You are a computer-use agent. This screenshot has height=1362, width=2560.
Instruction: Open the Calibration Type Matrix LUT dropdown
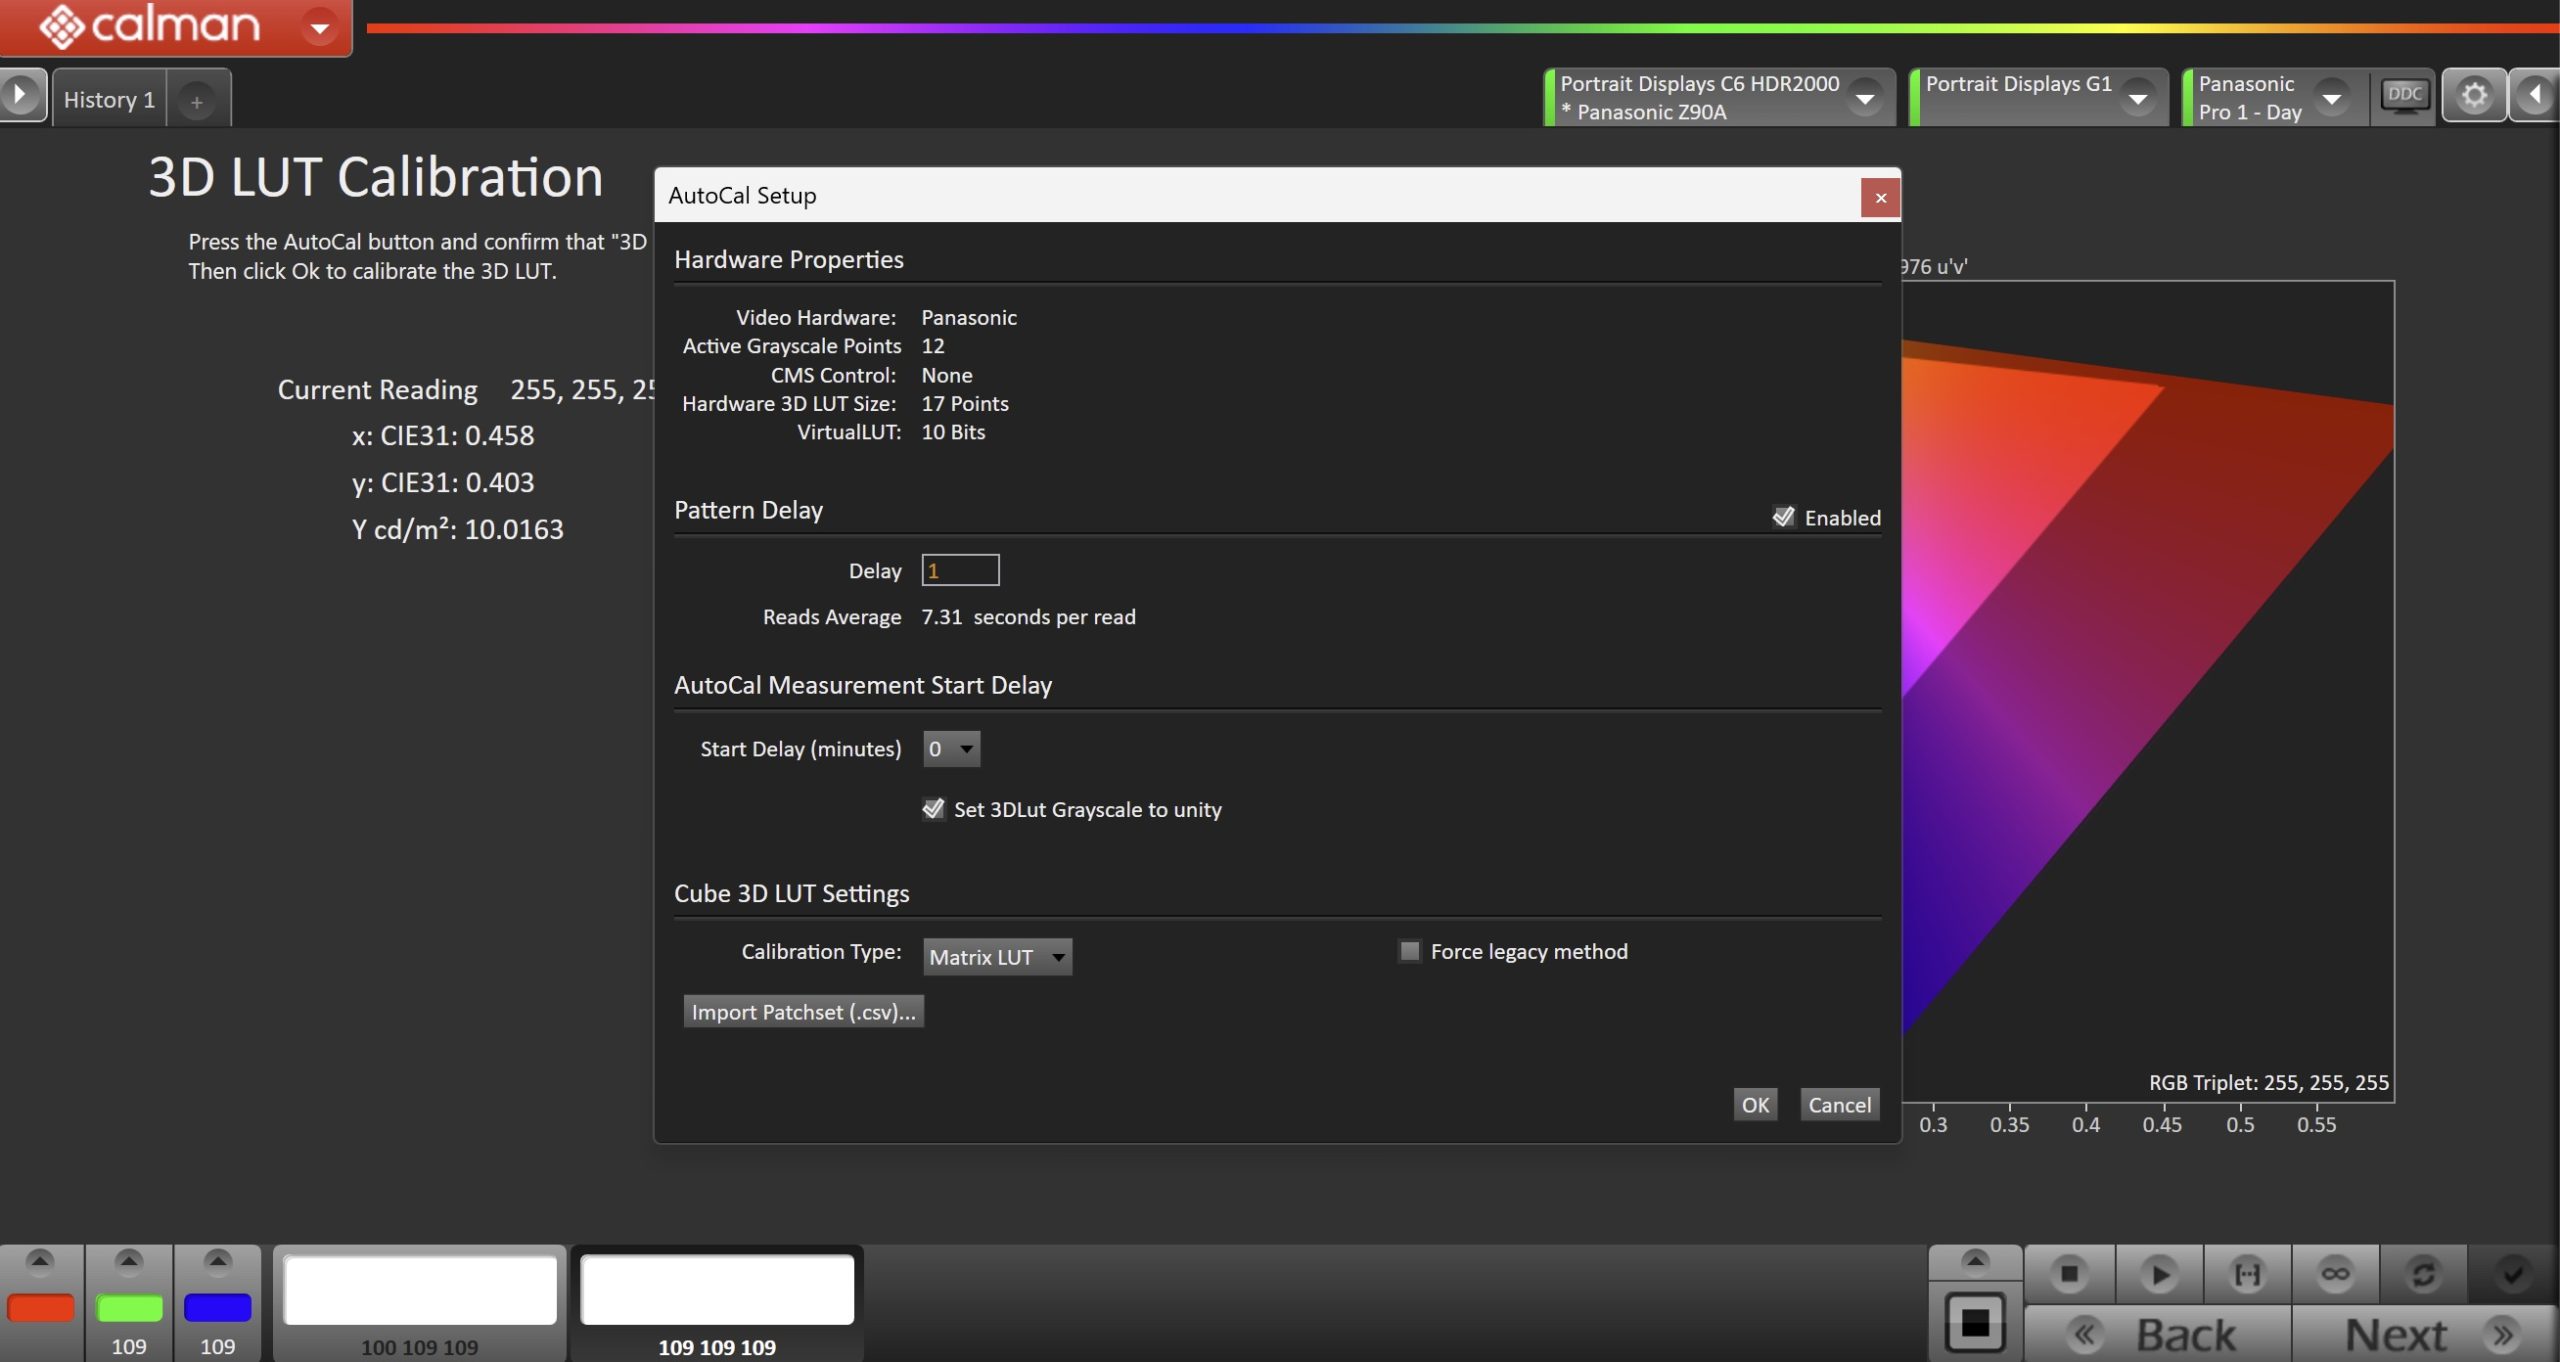click(x=997, y=957)
